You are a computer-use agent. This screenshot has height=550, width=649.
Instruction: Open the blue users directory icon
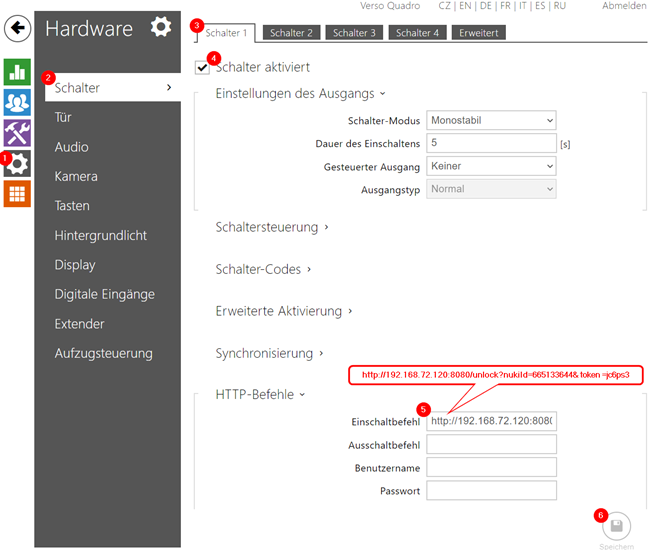coord(17,103)
